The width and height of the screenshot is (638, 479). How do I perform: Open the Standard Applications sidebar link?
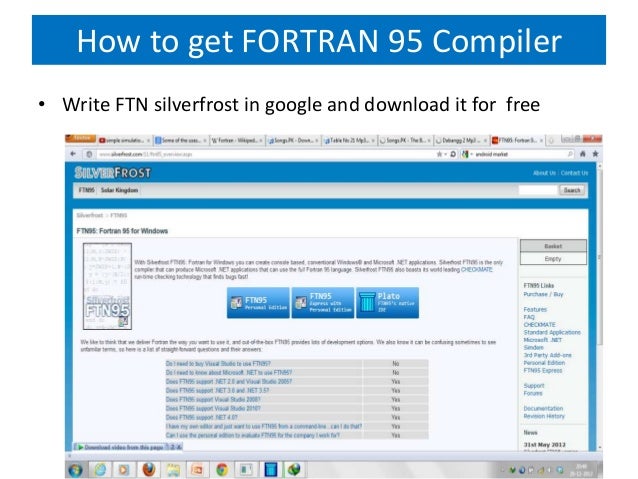[552, 332]
